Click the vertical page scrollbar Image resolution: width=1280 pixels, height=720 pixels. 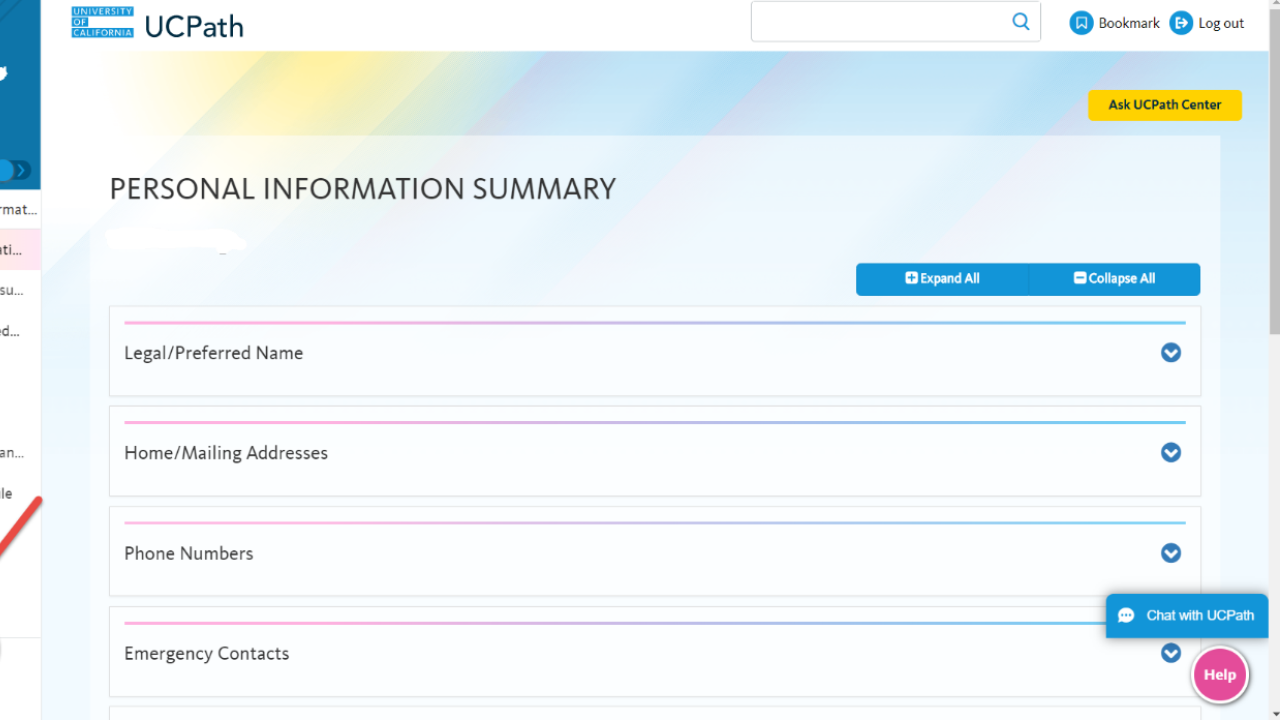point(1273,200)
